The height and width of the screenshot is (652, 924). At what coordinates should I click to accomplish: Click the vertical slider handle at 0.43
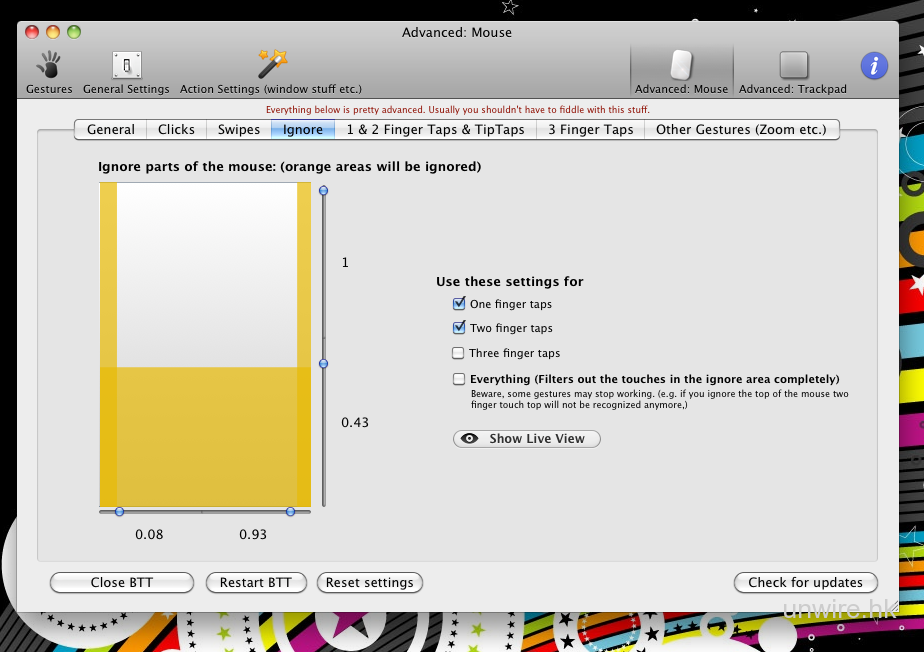pos(323,364)
